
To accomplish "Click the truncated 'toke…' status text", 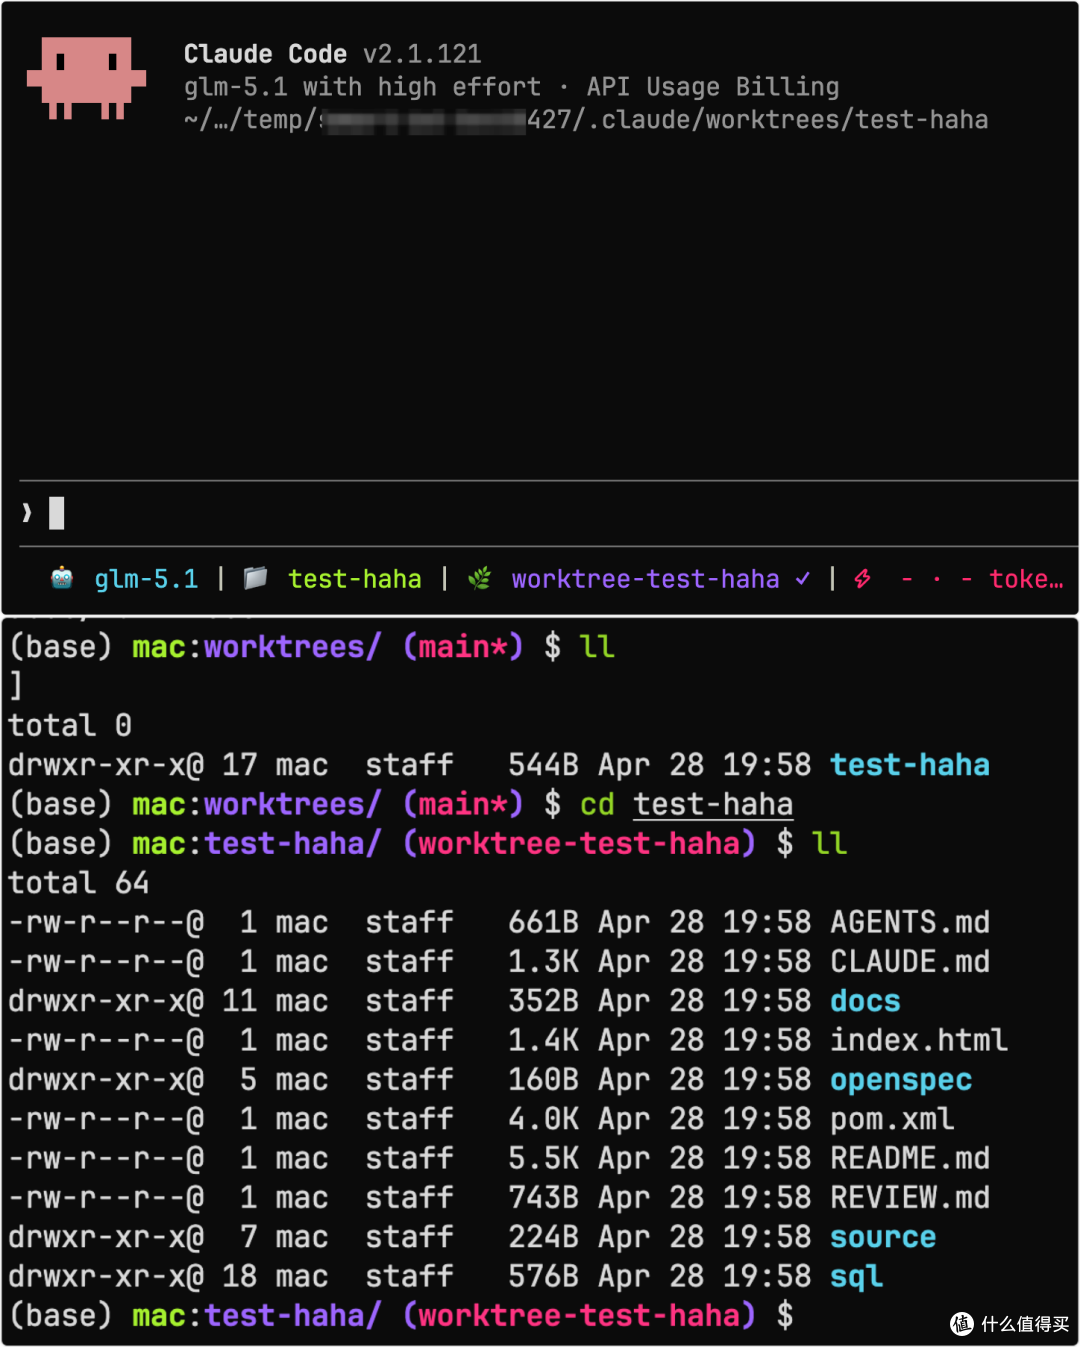I will 1026,579.
